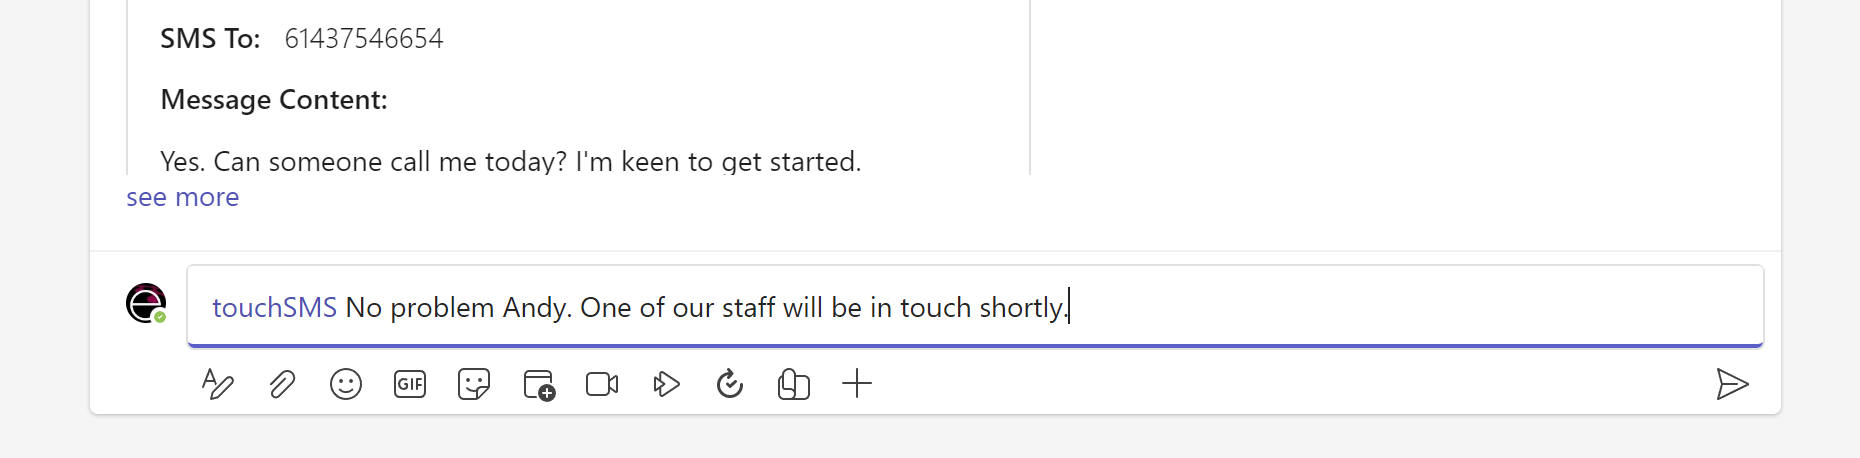Image resolution: width=1860 pixels, height=458 pixels.
Task: Expand the message using see more
Action: tap(183, 197)
